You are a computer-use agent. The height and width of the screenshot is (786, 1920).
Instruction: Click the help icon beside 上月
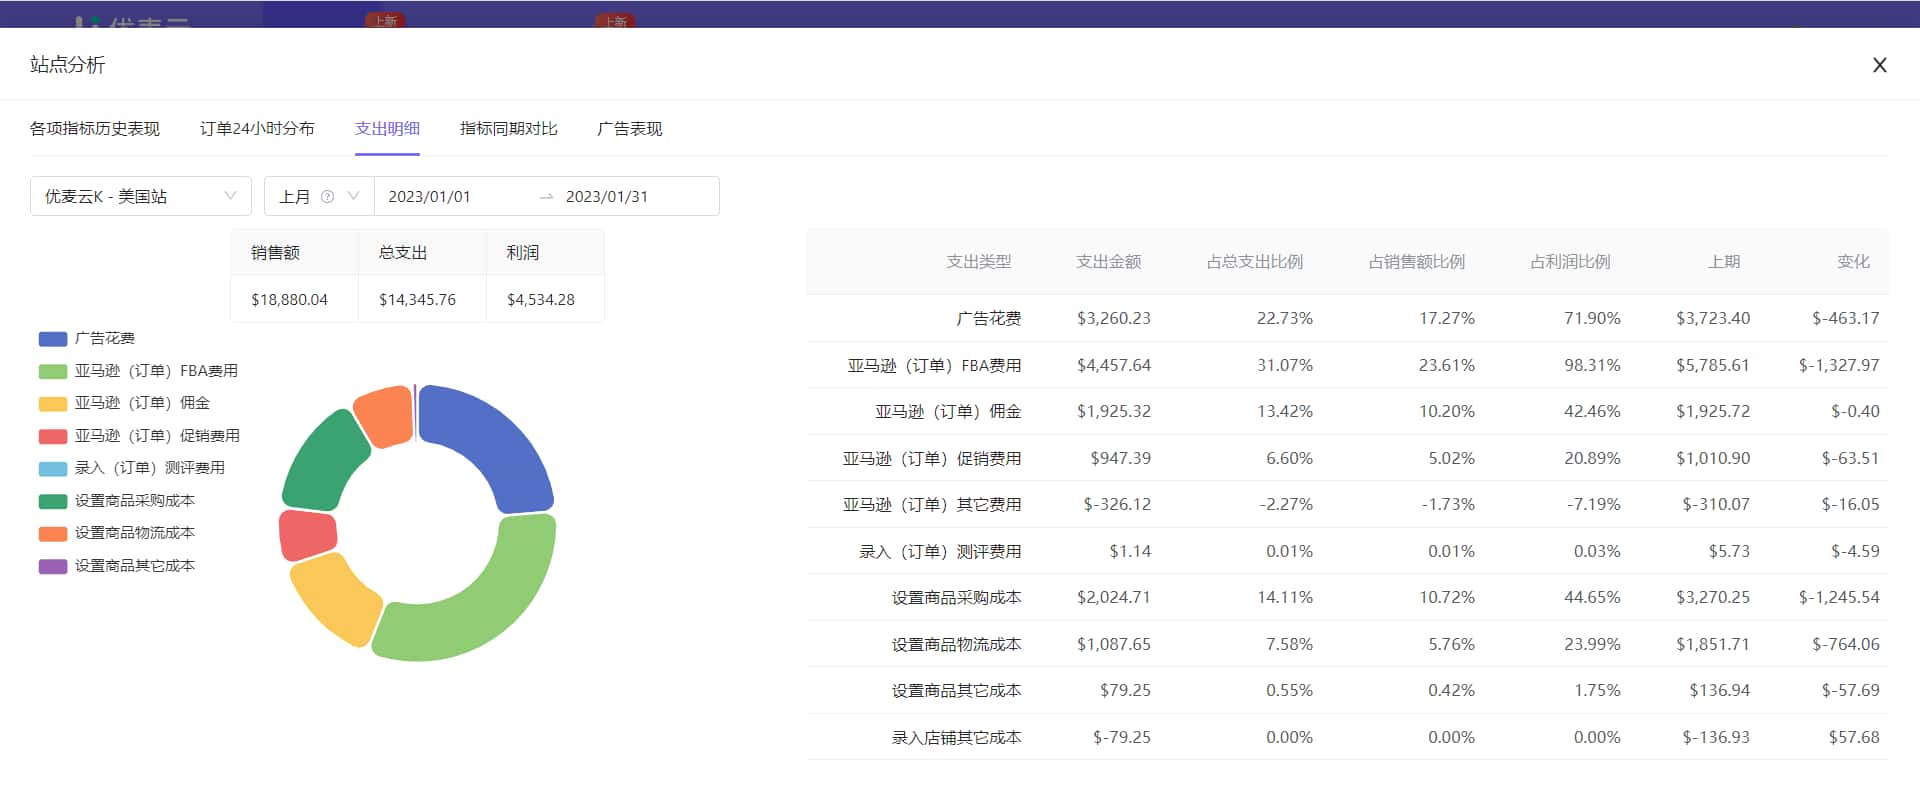327,197
